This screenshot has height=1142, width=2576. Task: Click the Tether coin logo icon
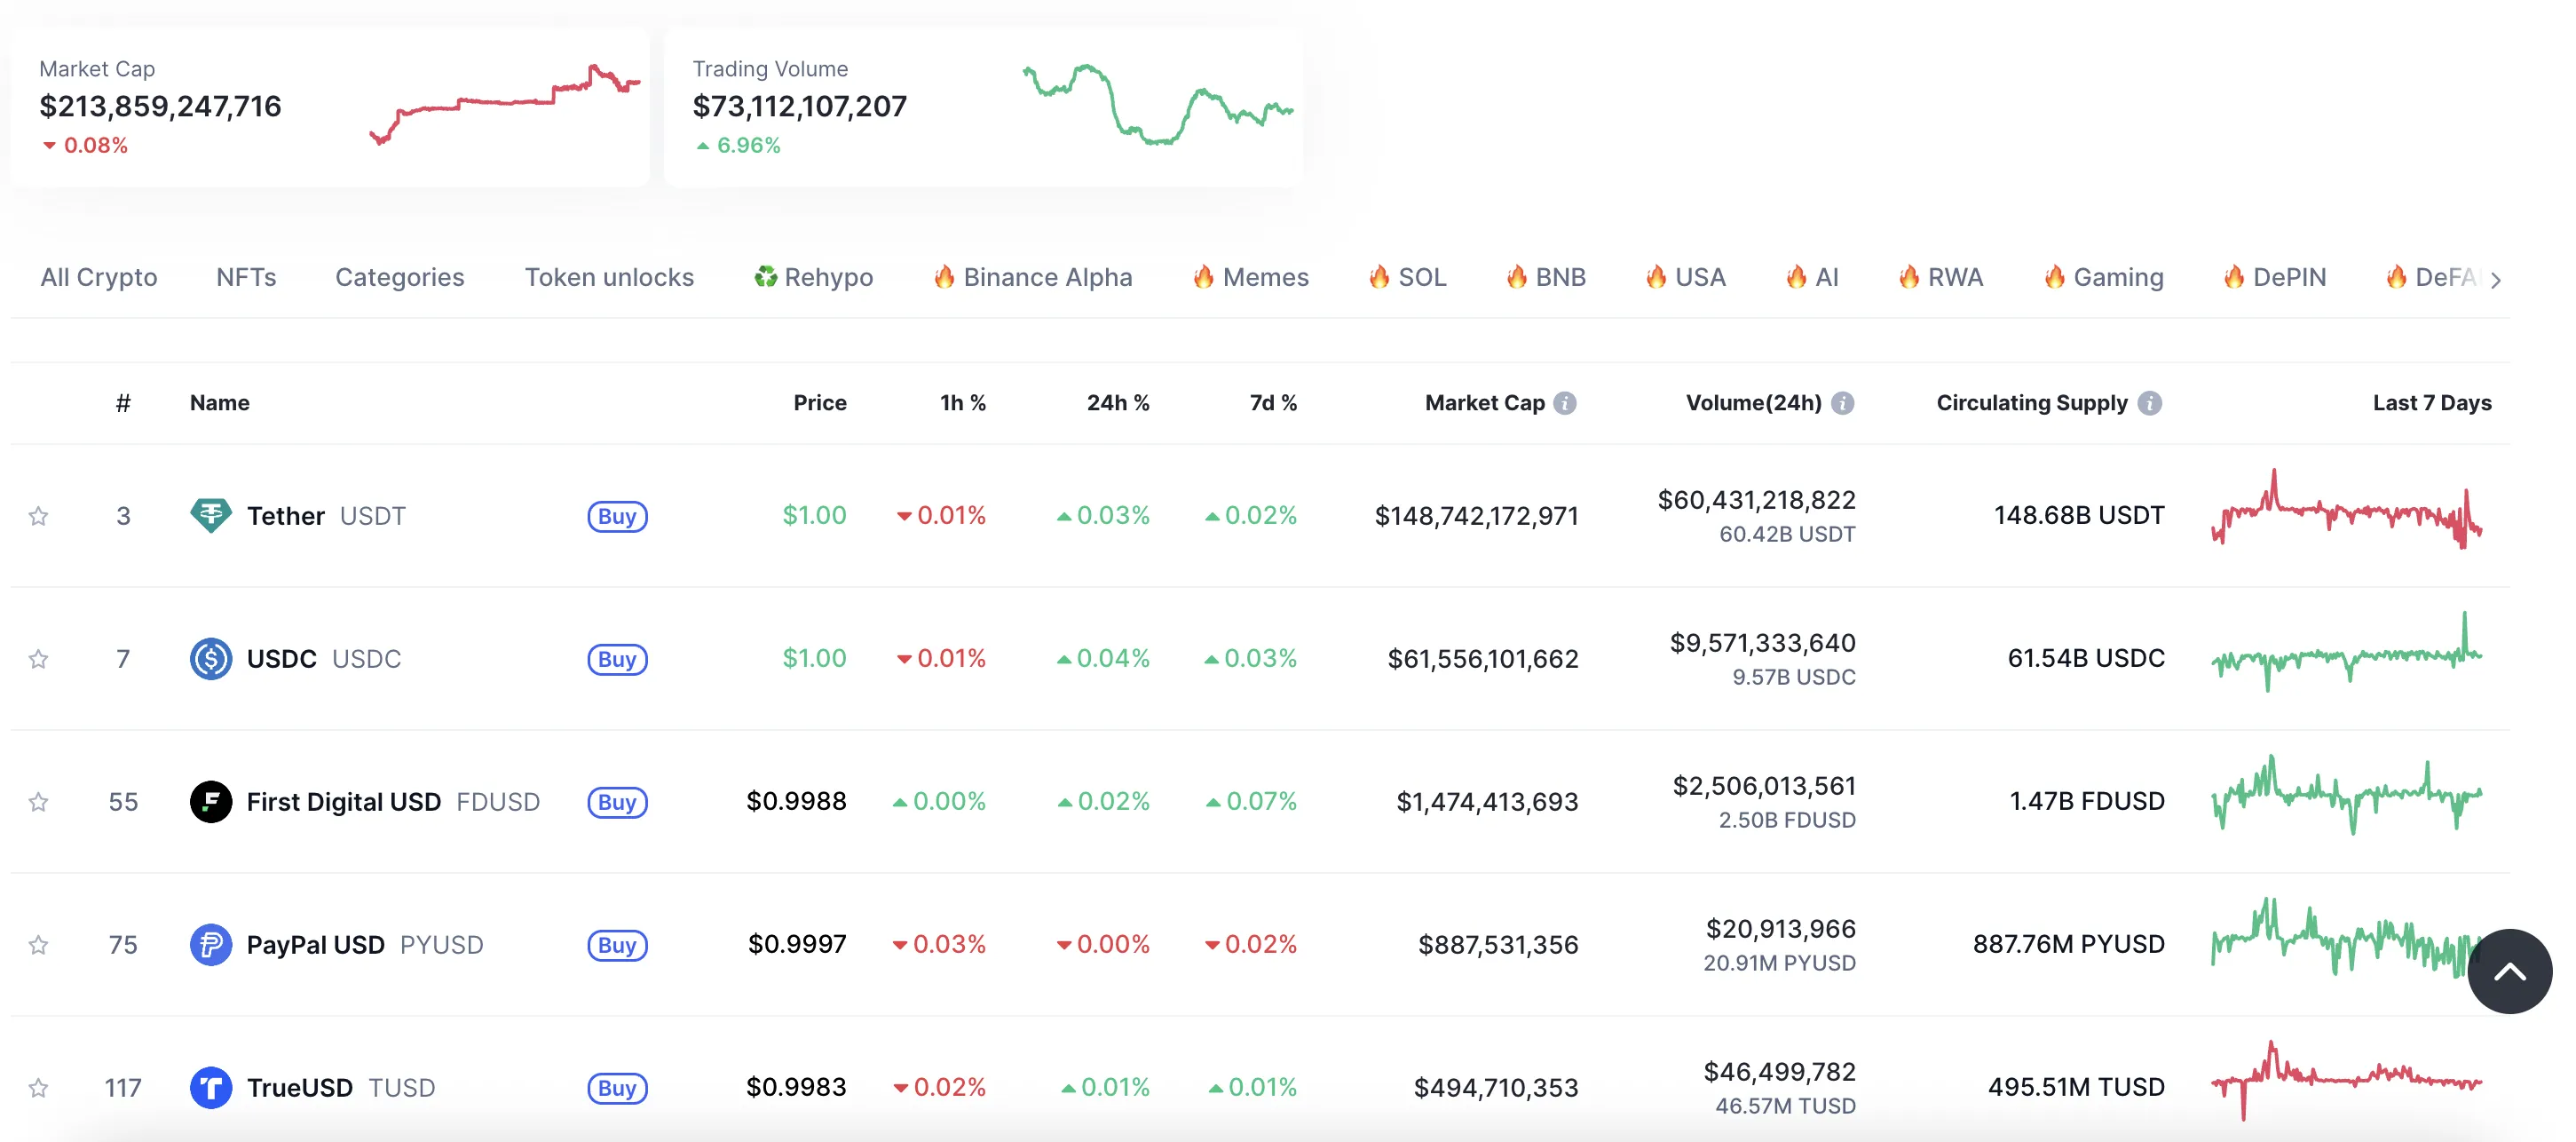210,516
